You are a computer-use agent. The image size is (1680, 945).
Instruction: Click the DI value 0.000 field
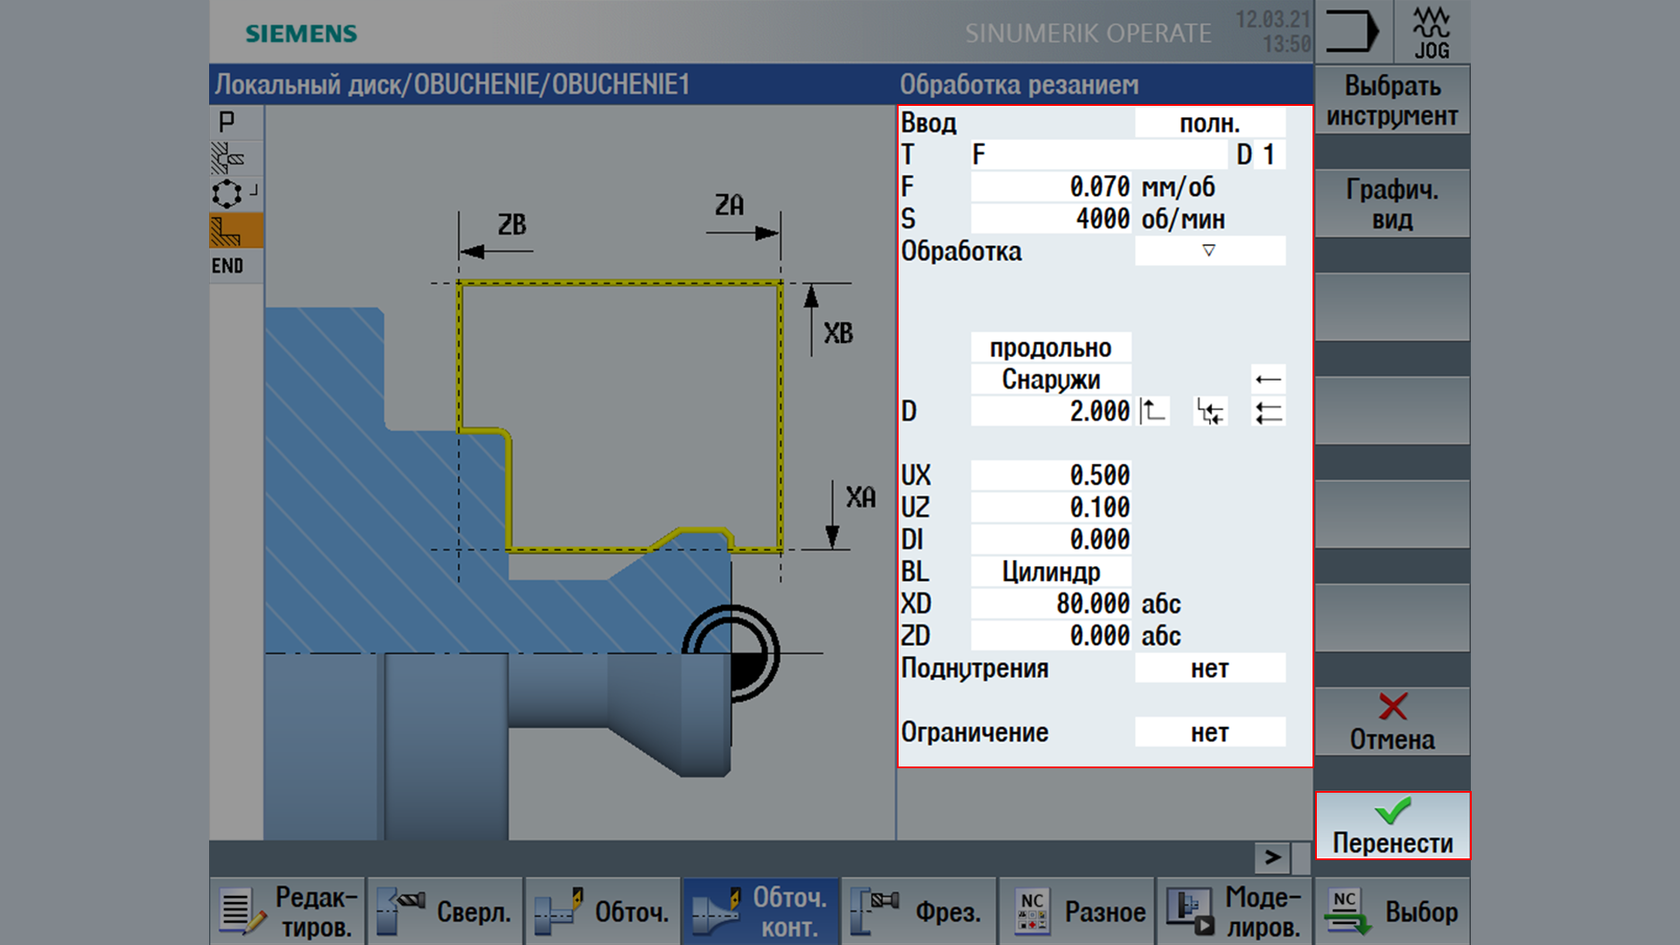(x=1051, y=539)
